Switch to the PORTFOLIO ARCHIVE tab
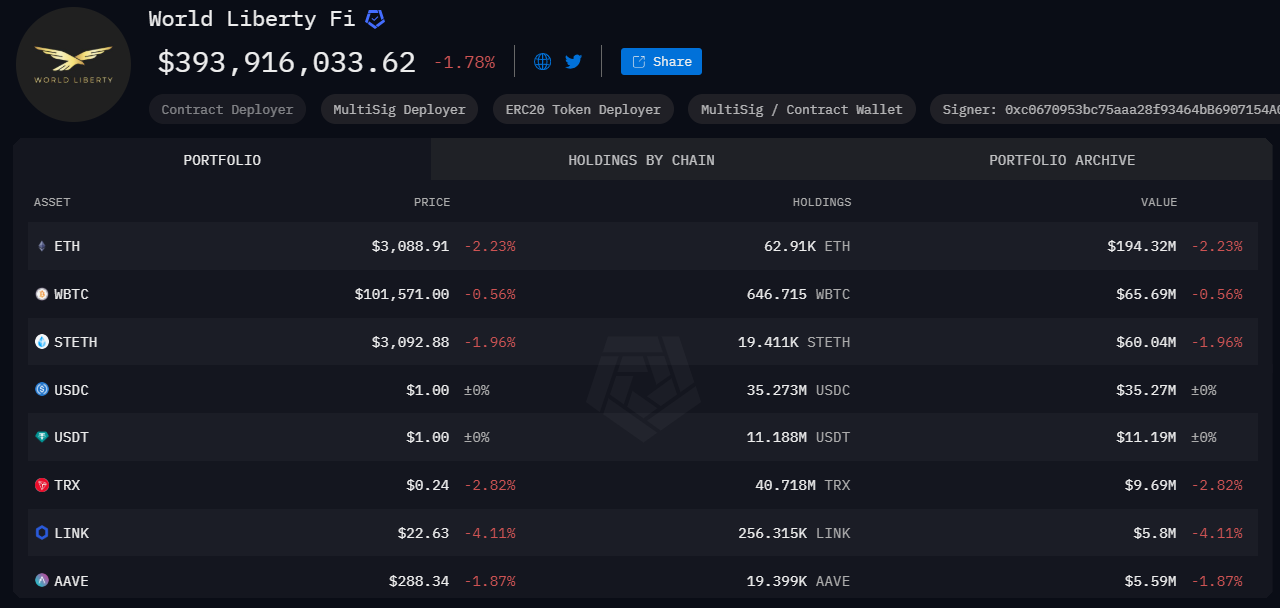This screenshot has width=1280, height=608. [1062, 160]
